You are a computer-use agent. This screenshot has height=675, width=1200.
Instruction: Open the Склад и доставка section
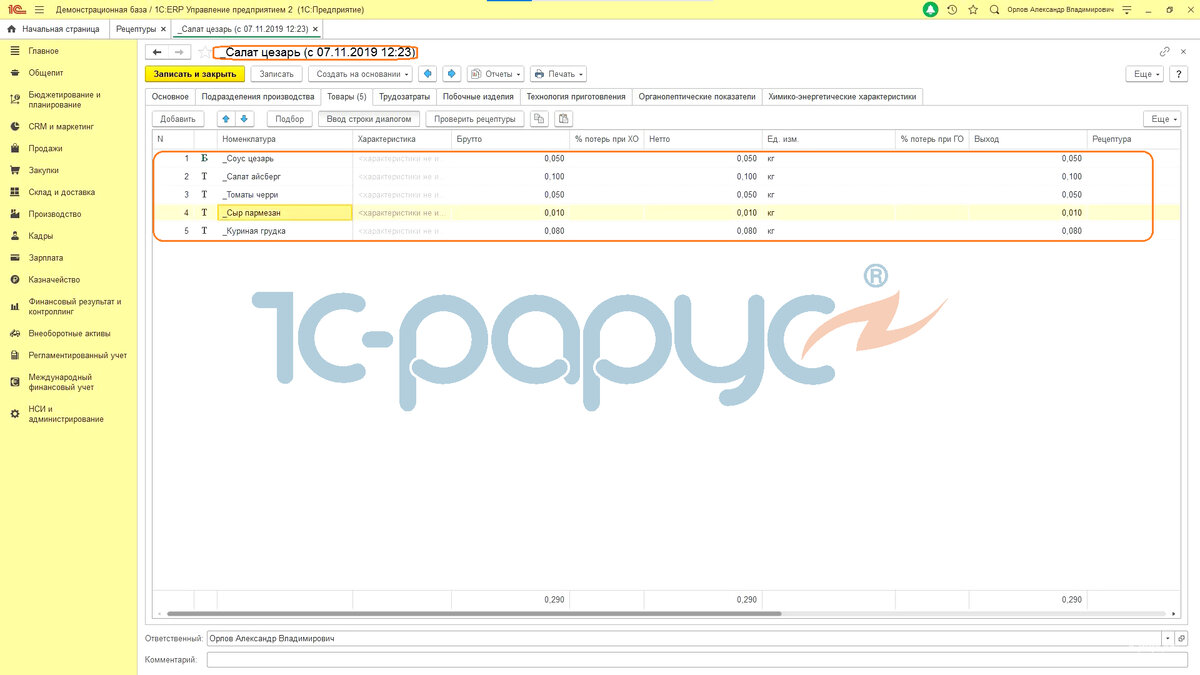[61, 192]
